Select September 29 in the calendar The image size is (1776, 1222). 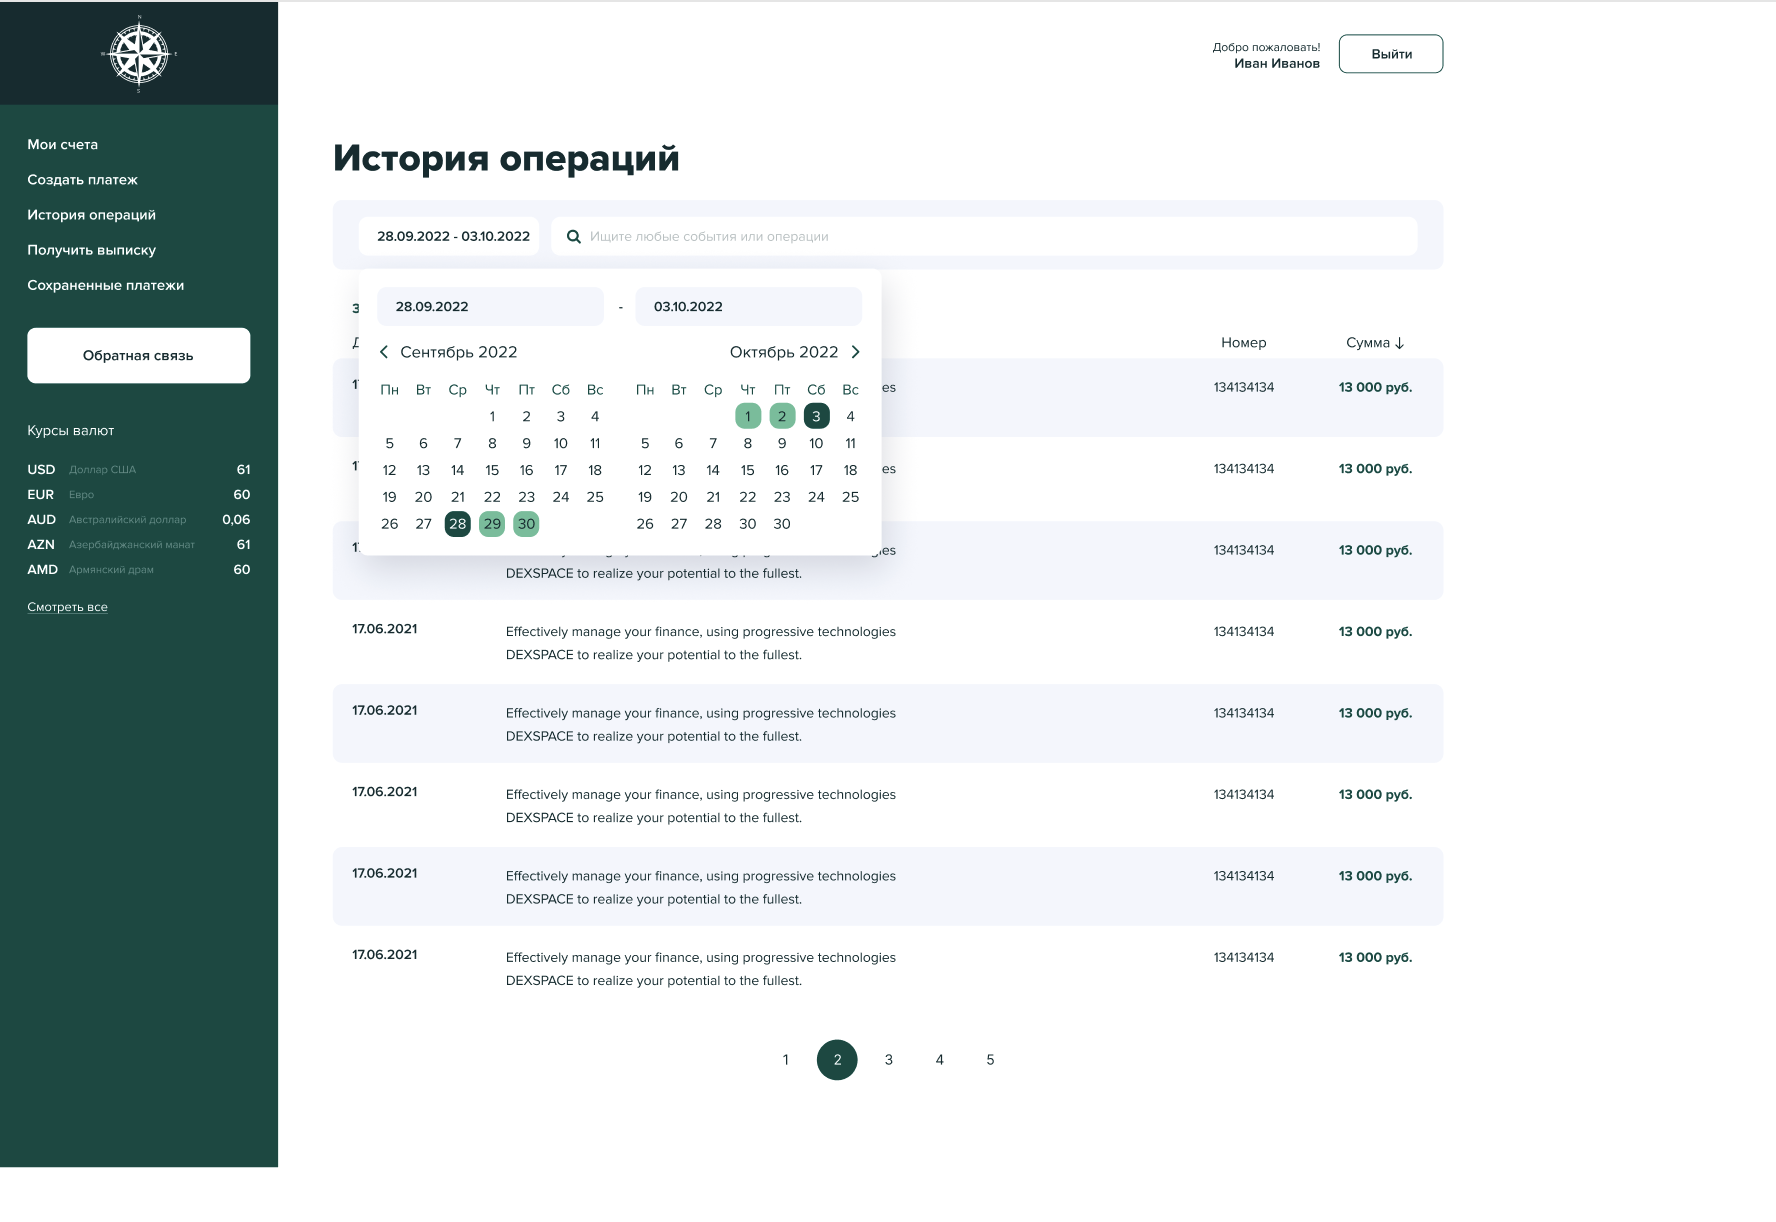pos(492,524)
